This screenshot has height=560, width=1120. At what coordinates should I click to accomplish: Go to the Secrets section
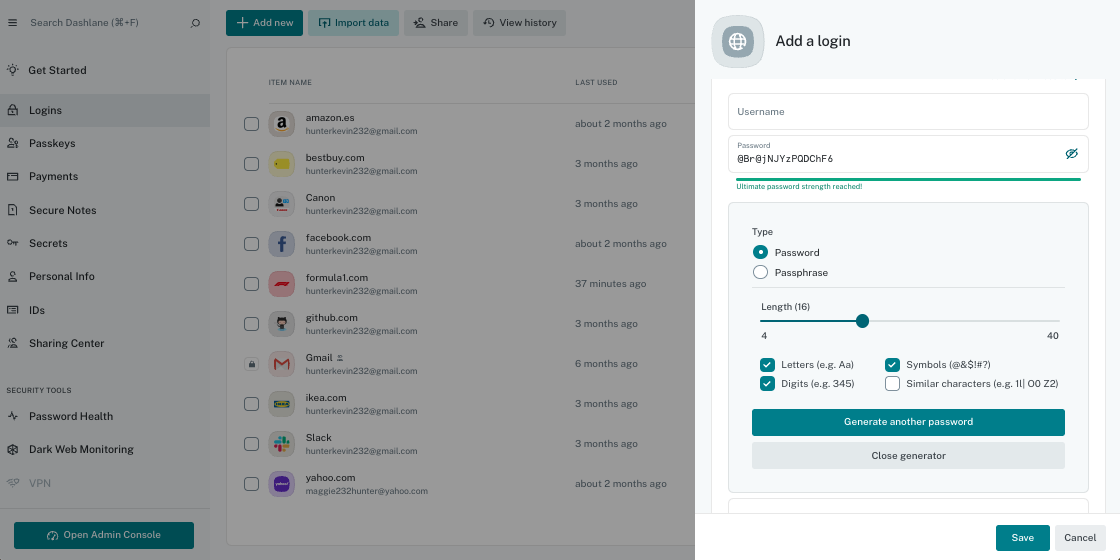105,243
